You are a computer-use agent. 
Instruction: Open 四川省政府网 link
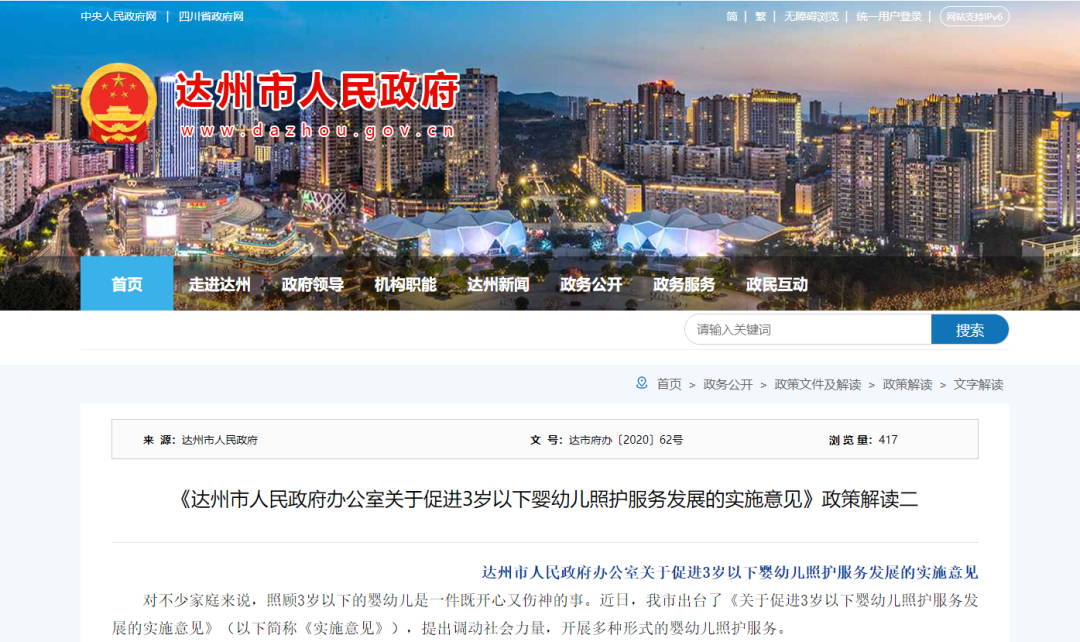[x=211, y=17]
